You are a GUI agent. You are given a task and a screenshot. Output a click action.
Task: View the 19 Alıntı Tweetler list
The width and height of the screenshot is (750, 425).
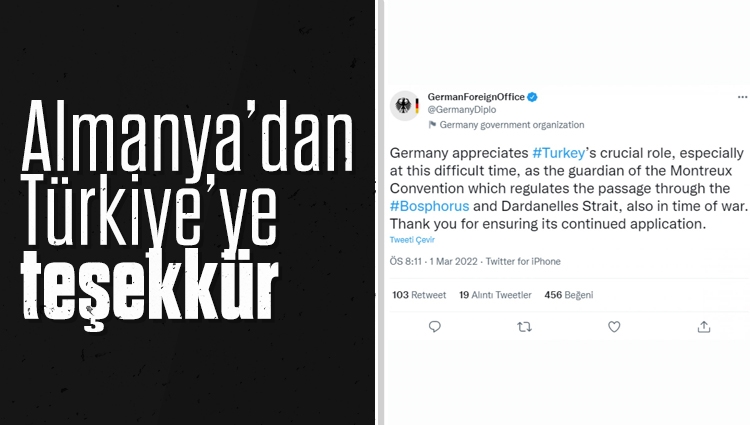[495, 295]
